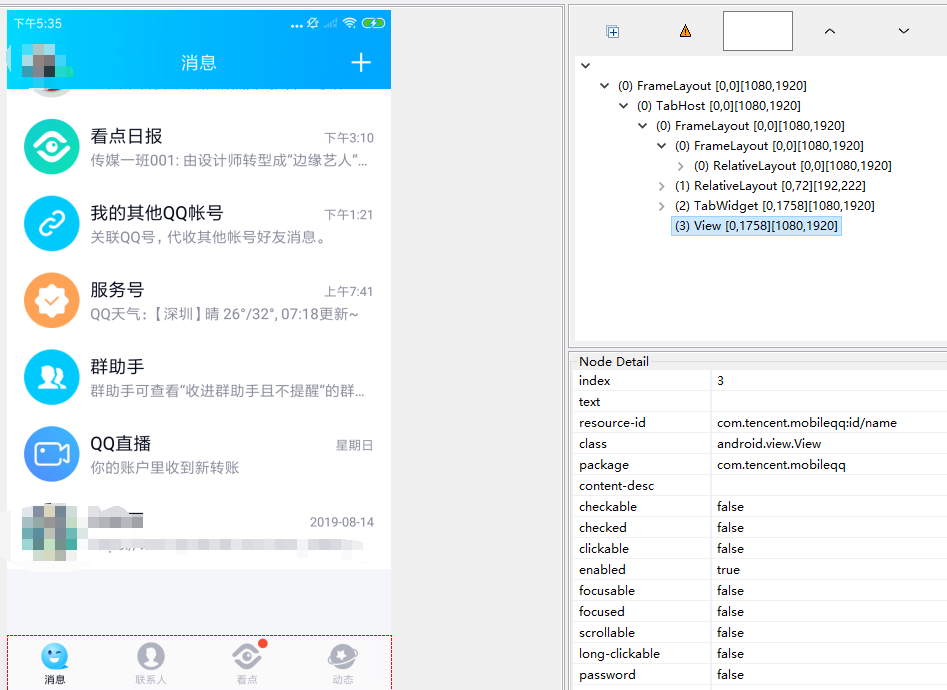Viewport: 947px width, 690px height.
Task: Switch to the 消息 bottom tab
Action: coord(54,663)
